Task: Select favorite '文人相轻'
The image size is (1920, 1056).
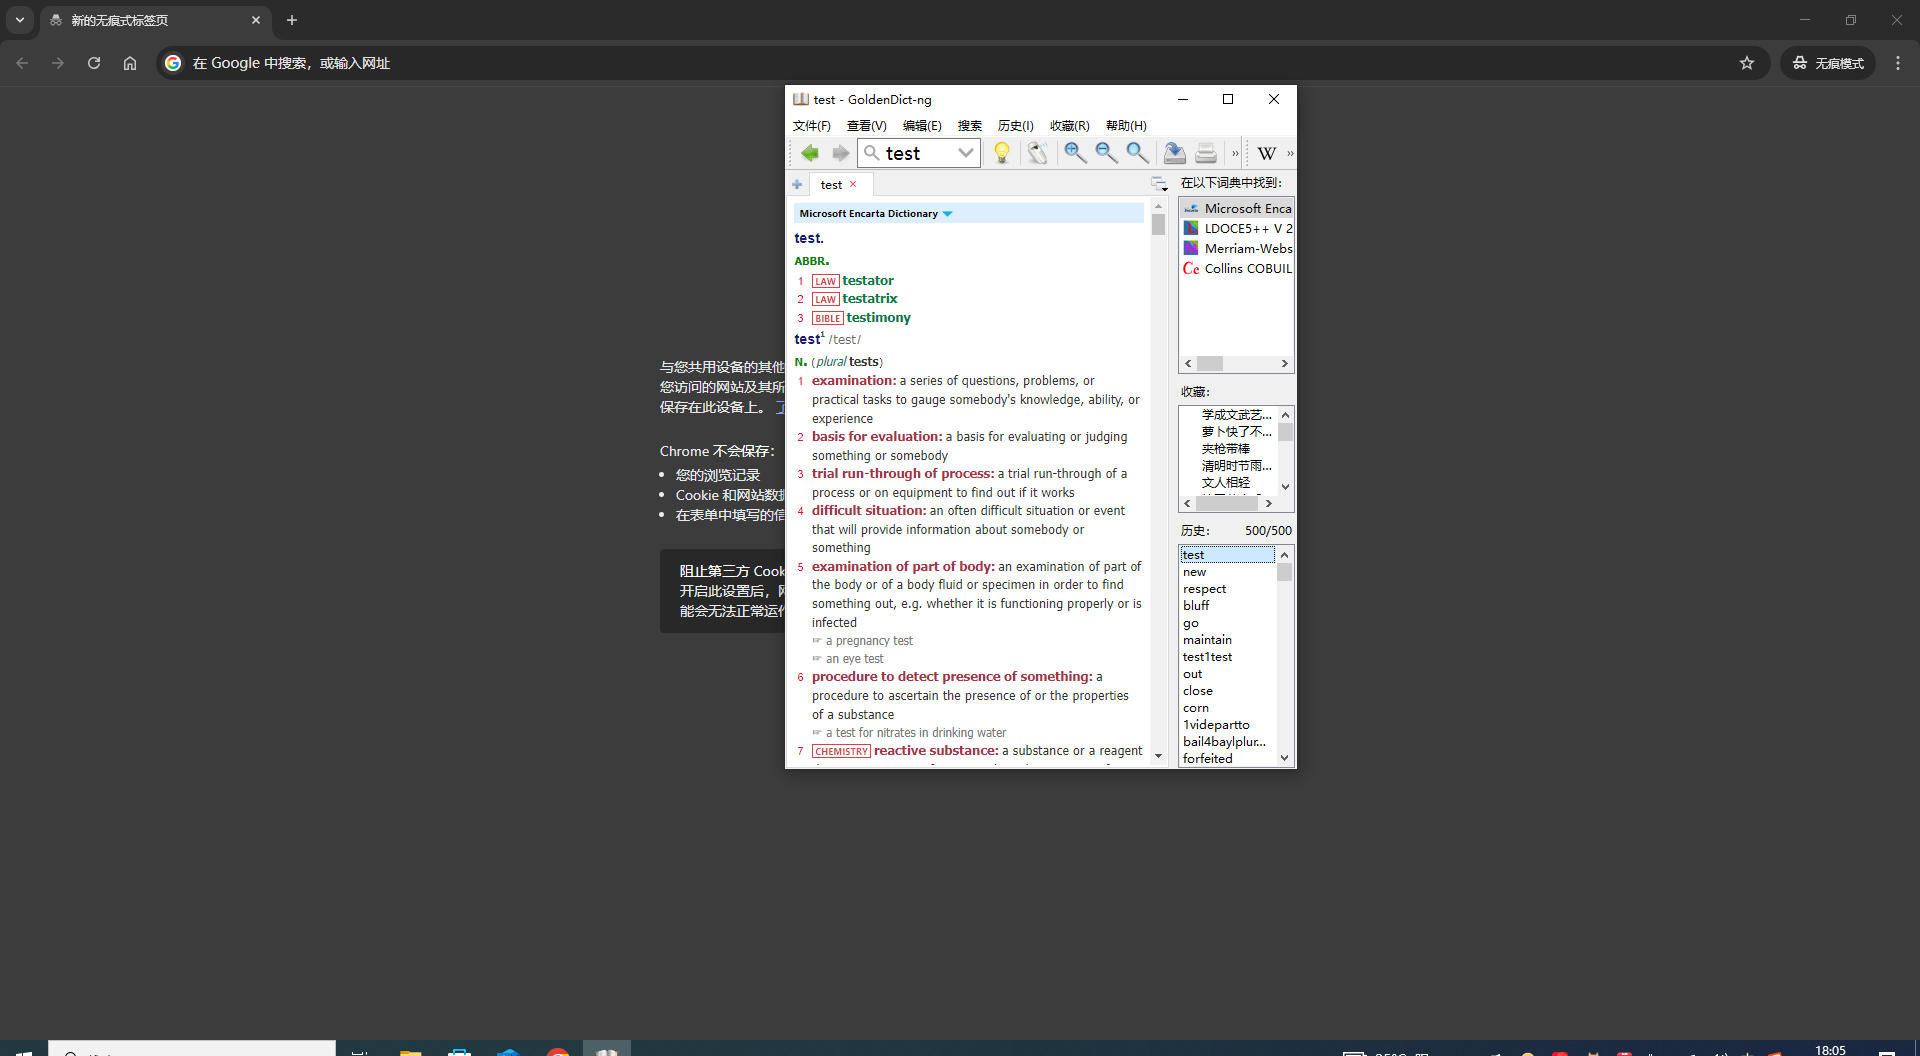Action: coord(1226,483)
